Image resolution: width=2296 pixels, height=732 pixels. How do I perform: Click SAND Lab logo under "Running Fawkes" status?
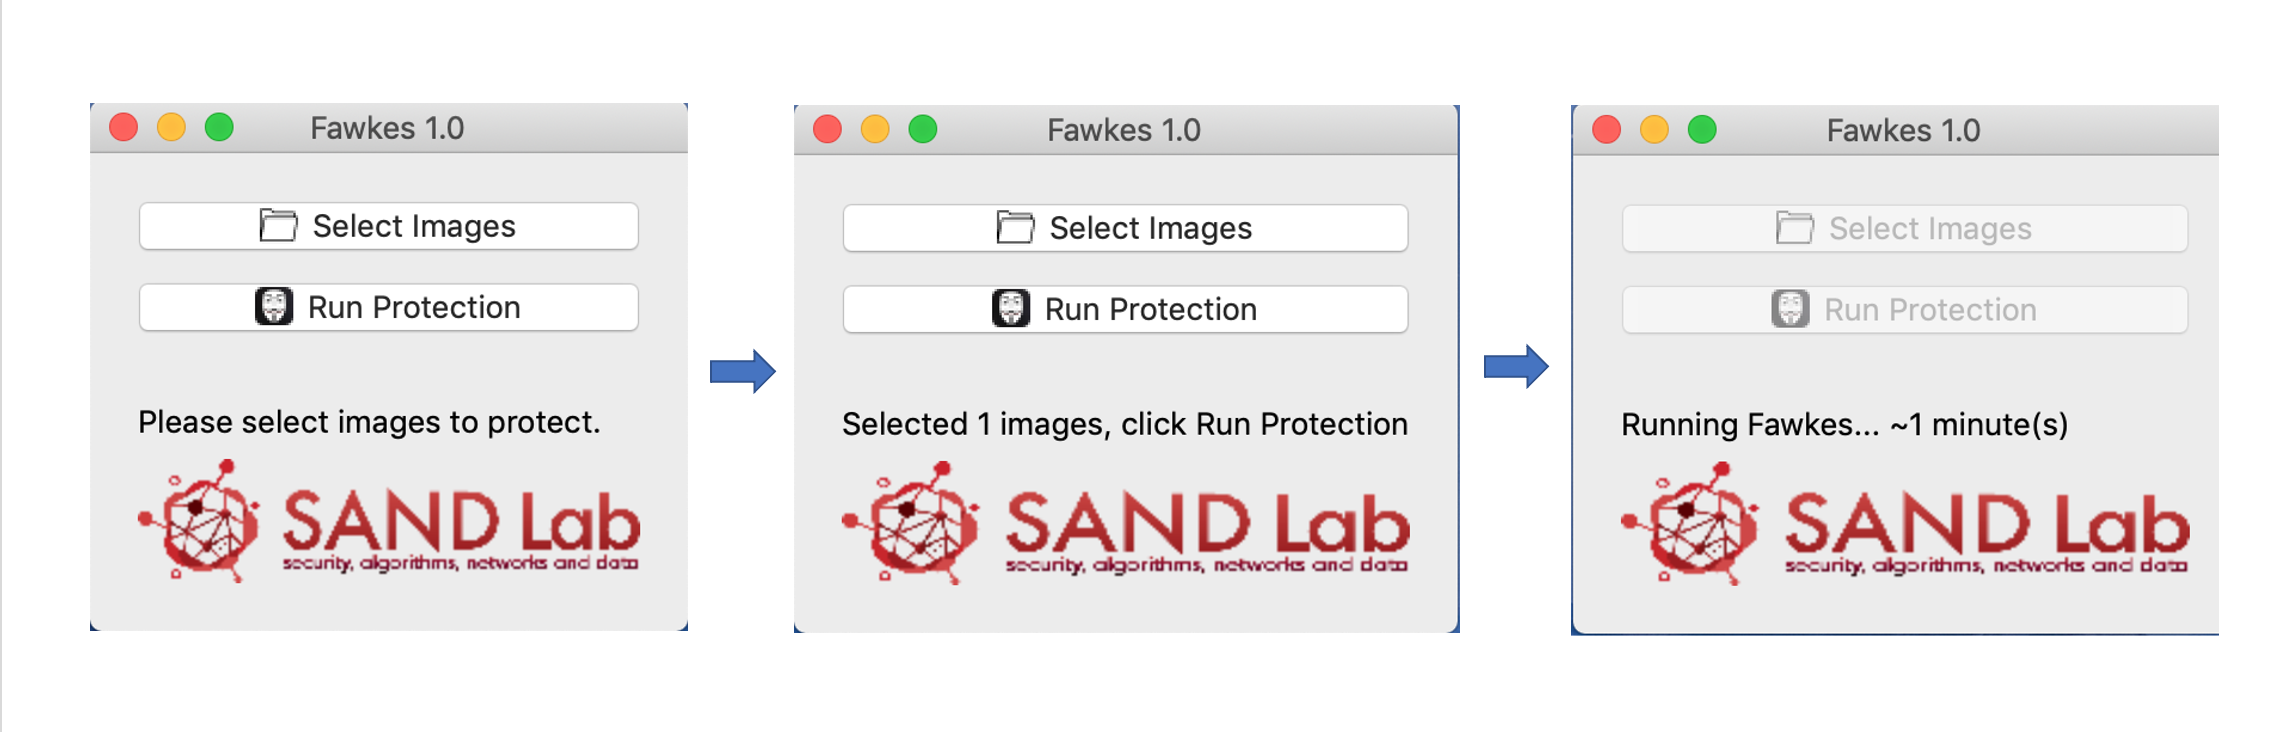pos(1904,524)
